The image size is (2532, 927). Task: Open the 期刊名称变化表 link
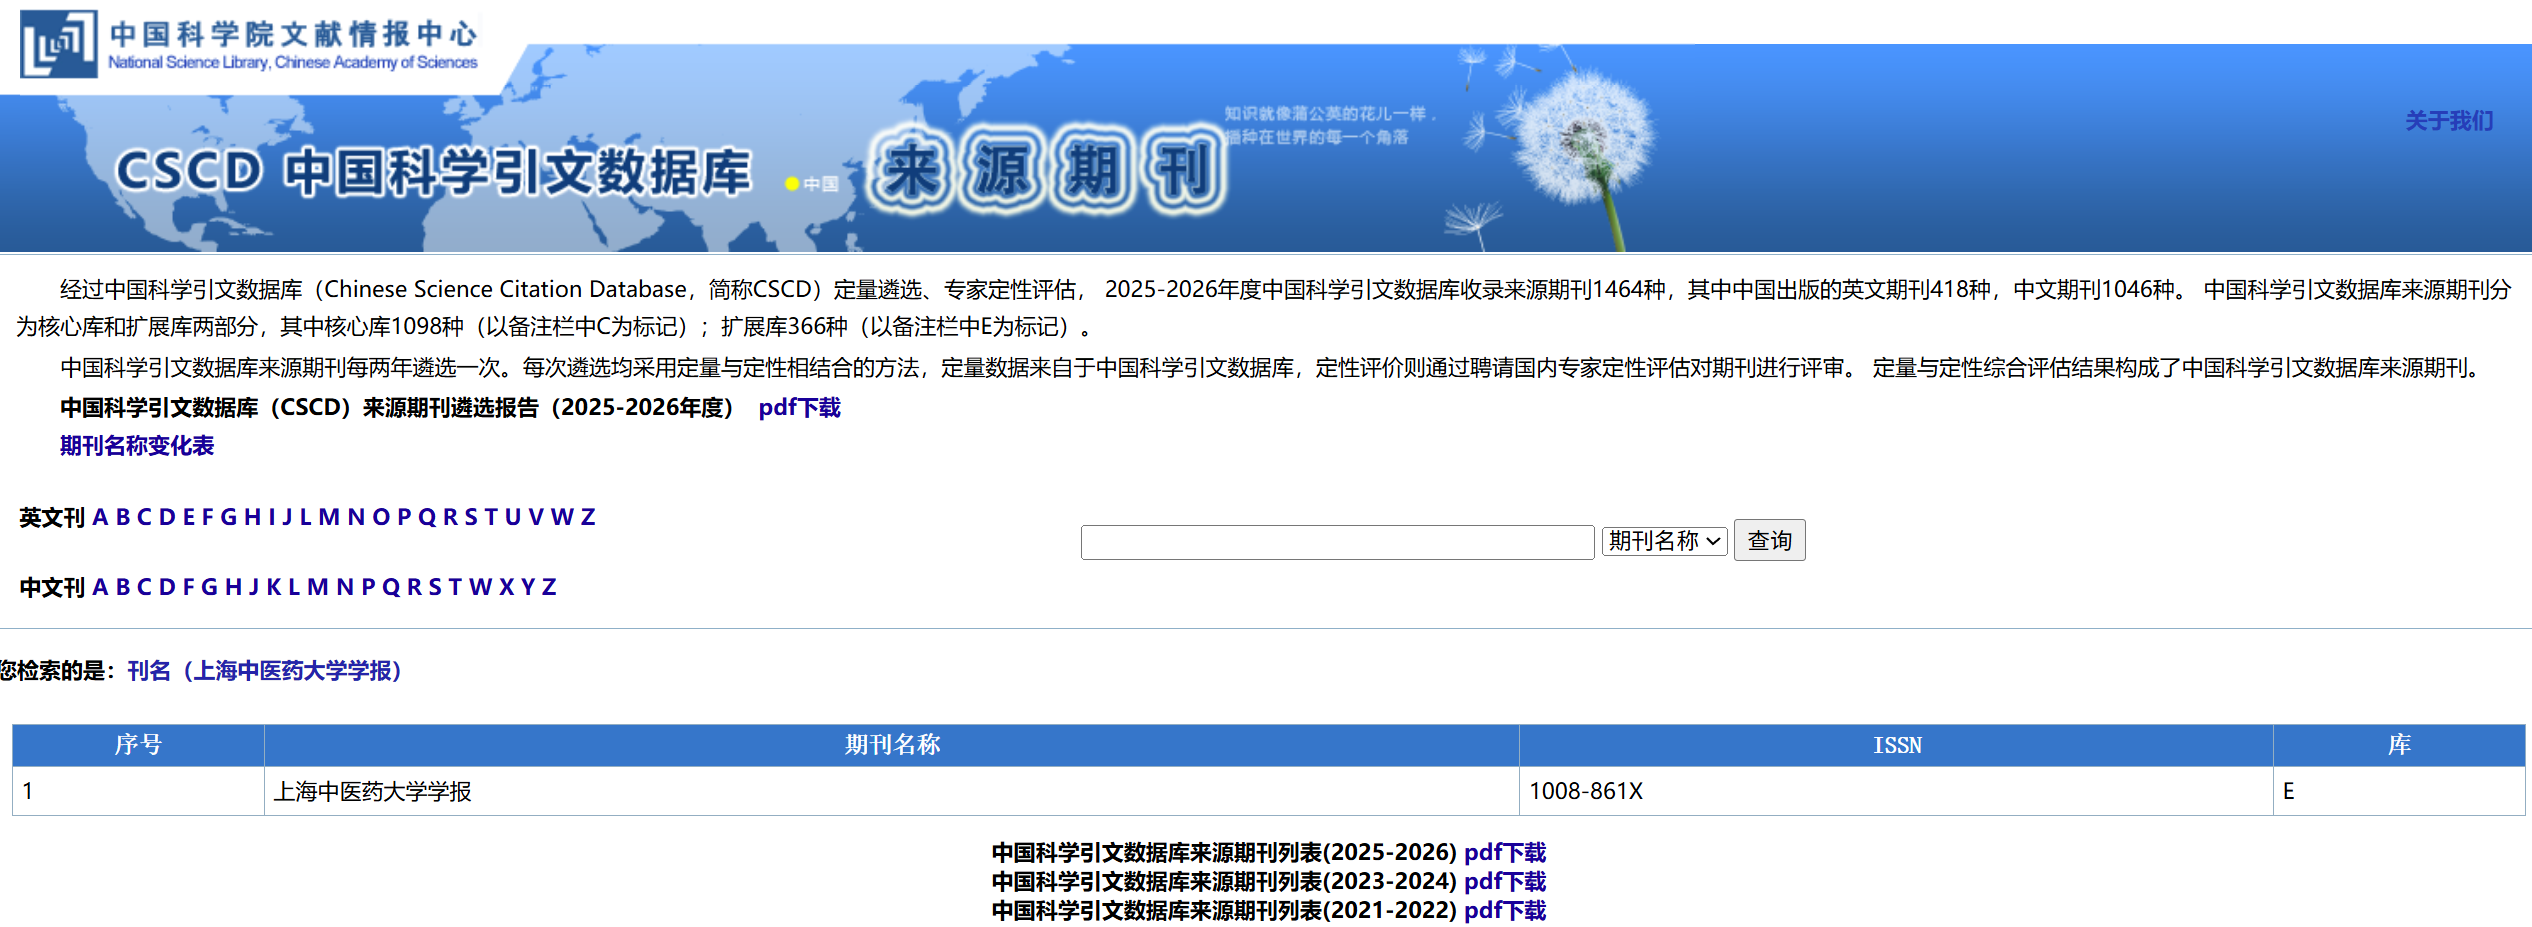(137, 446)
